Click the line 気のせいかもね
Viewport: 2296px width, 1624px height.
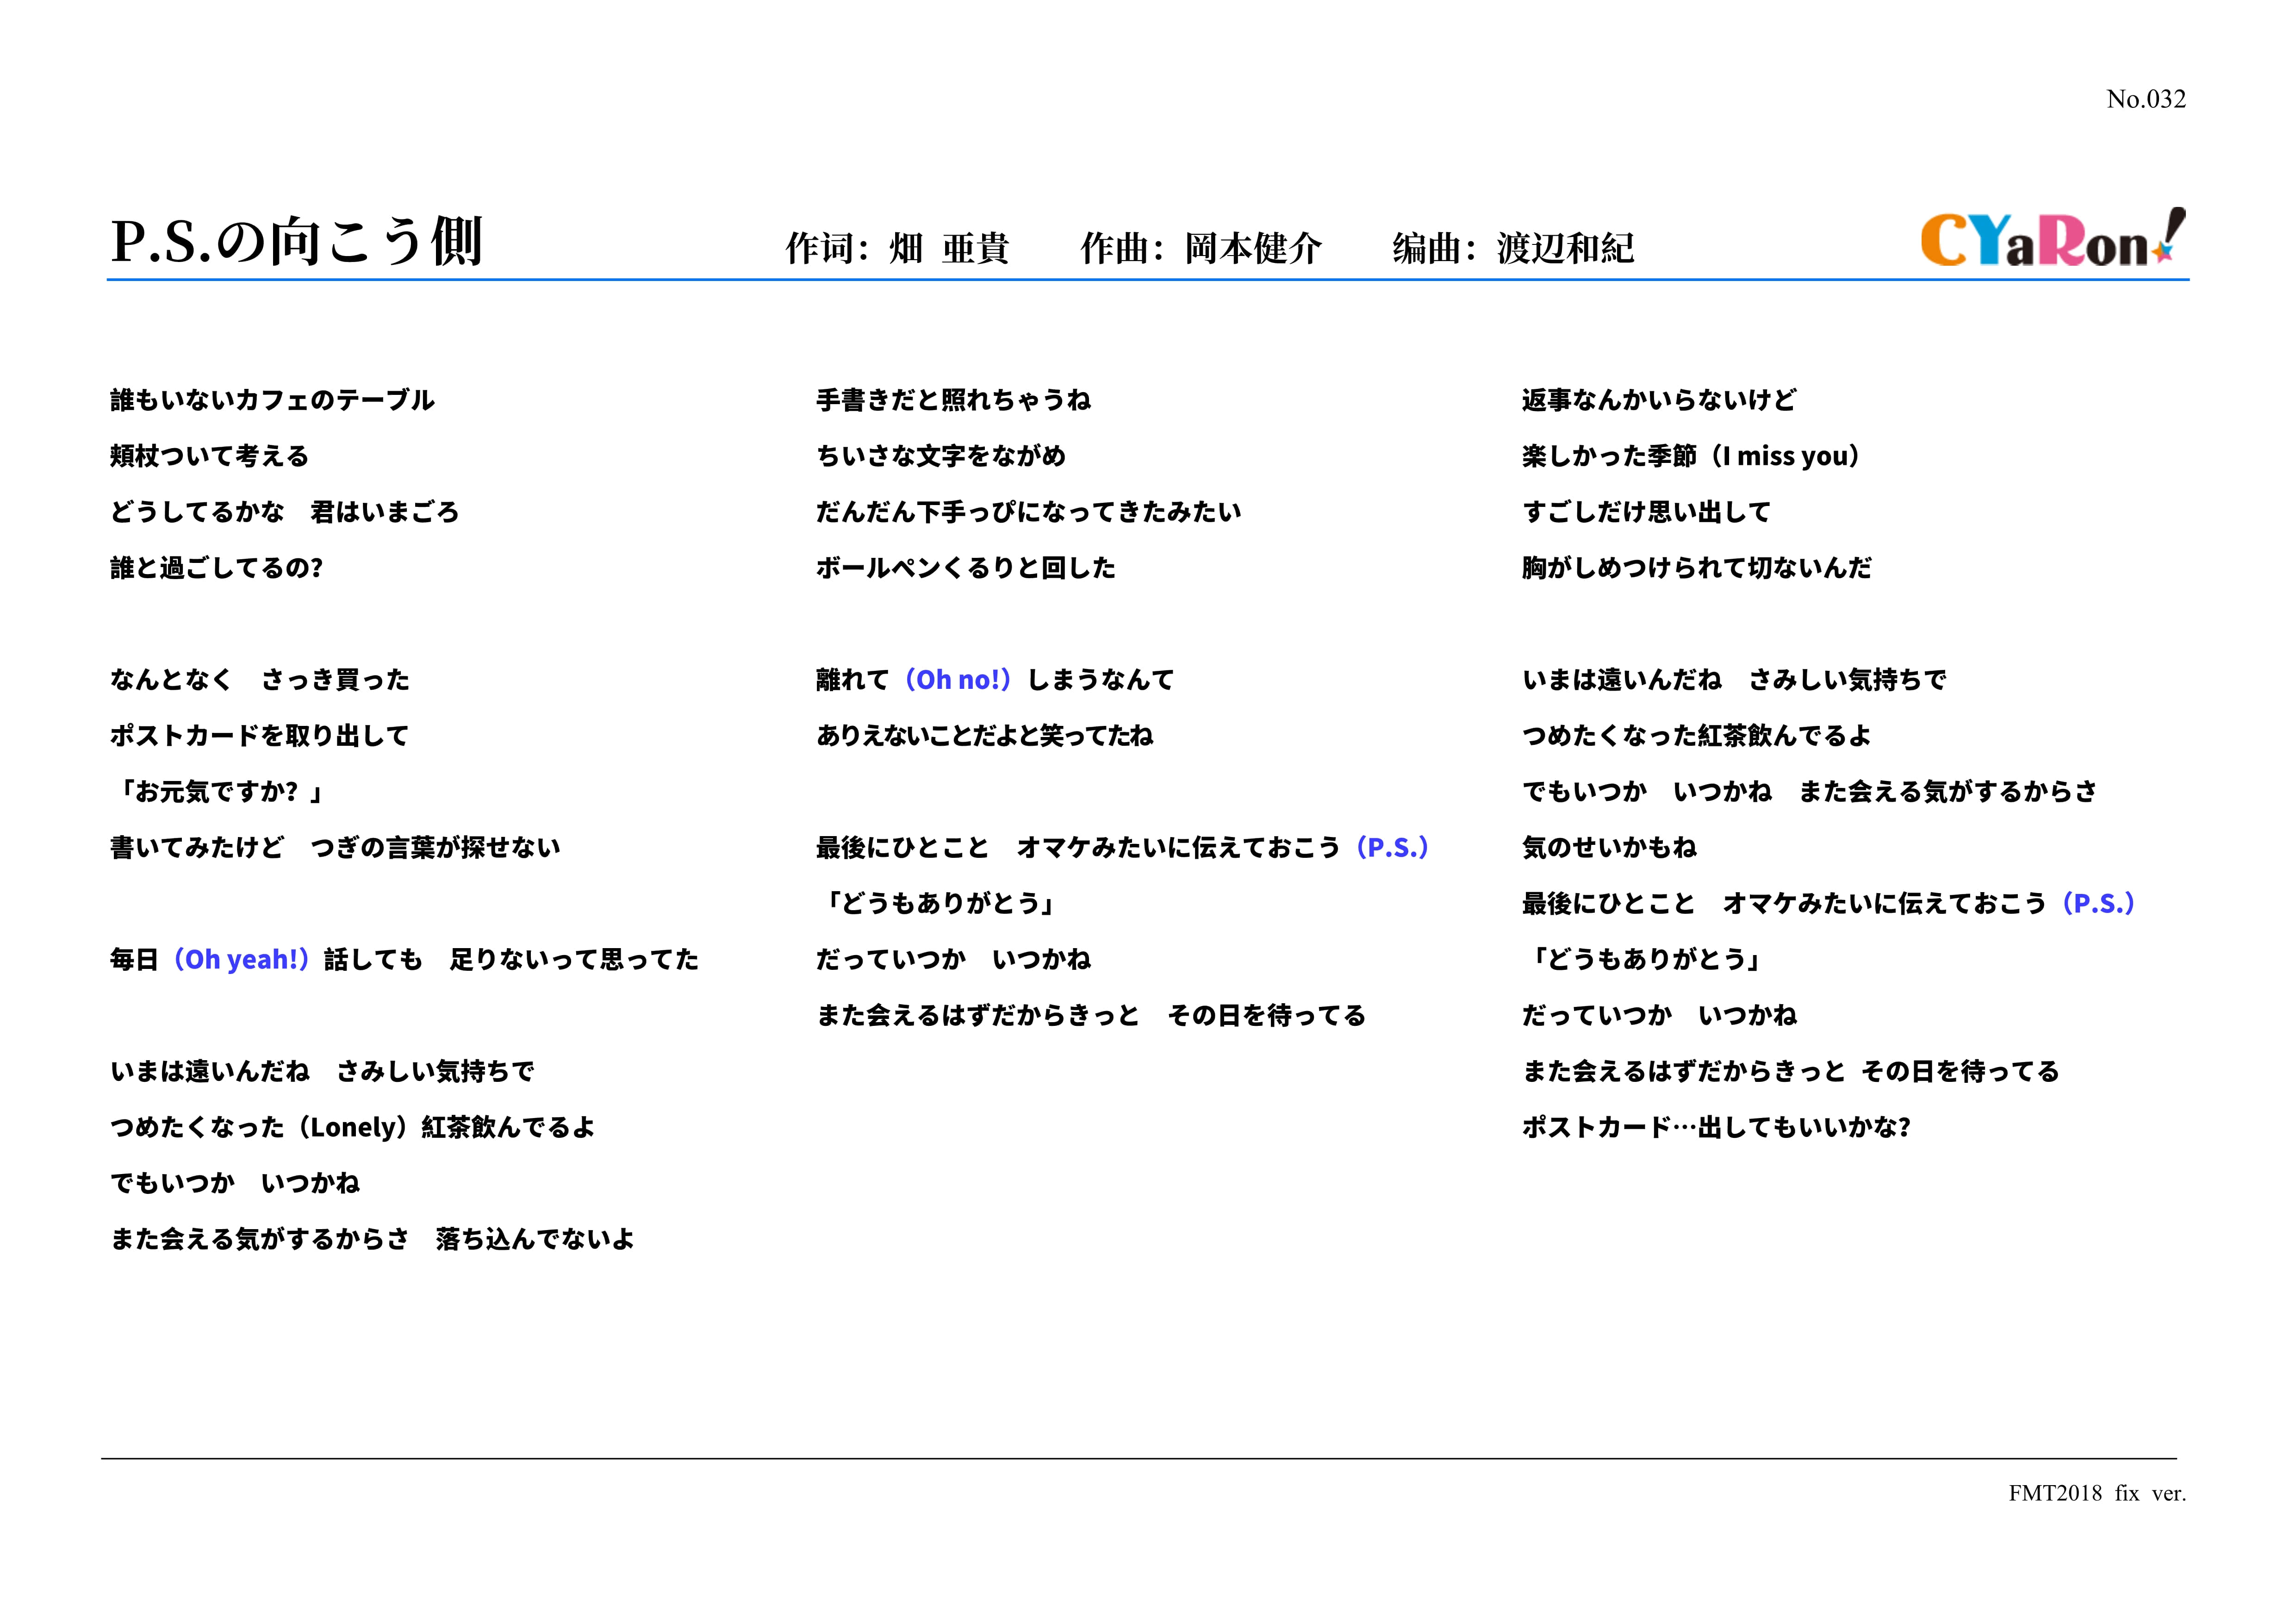pos(1609,848)
